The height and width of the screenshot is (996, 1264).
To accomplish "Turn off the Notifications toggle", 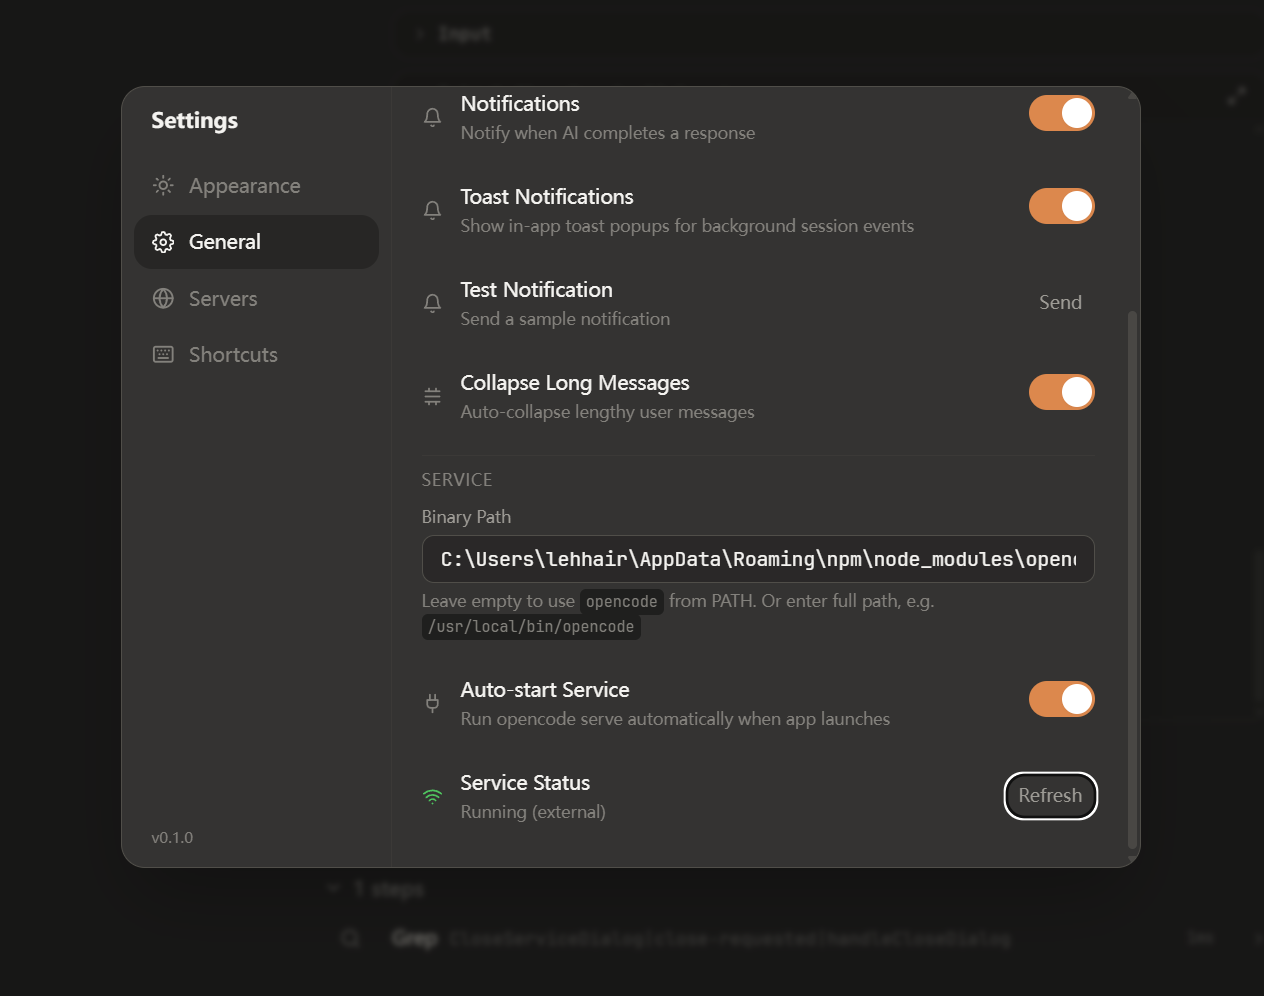I will [1062, 113].
